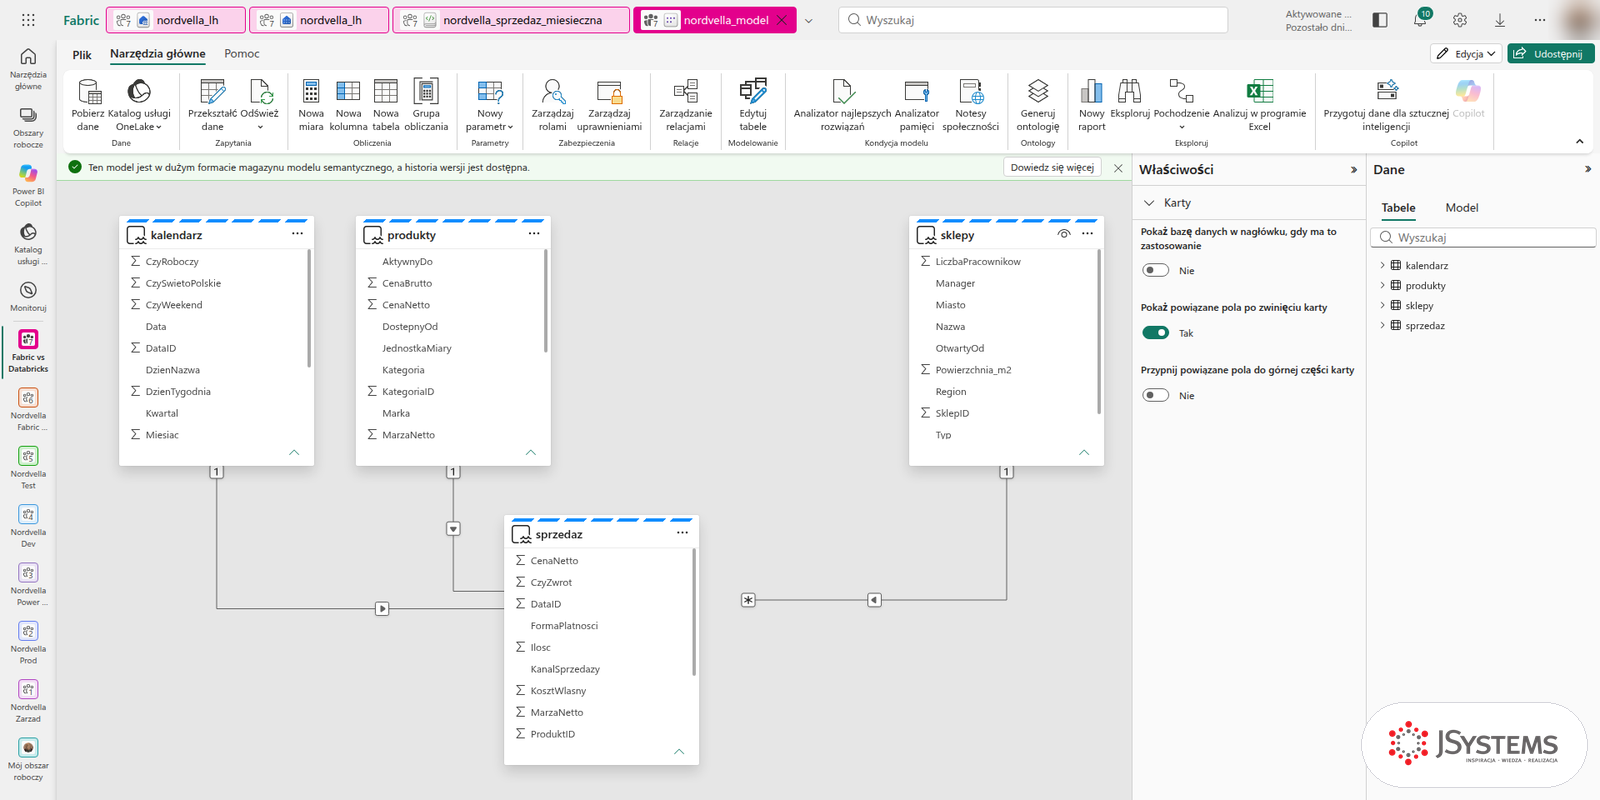Open the Plik menu
This screenshot has width=1600, height=800.
pos(82,55)
